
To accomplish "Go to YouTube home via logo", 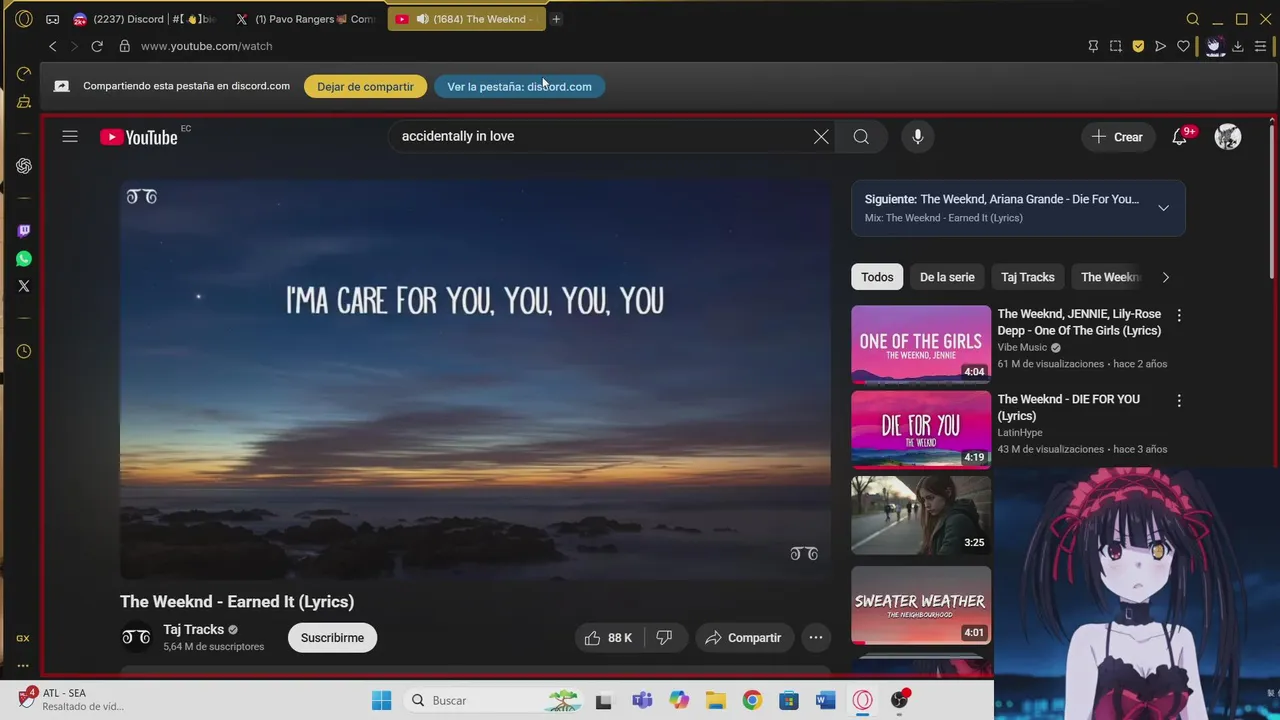I will 139,137.
